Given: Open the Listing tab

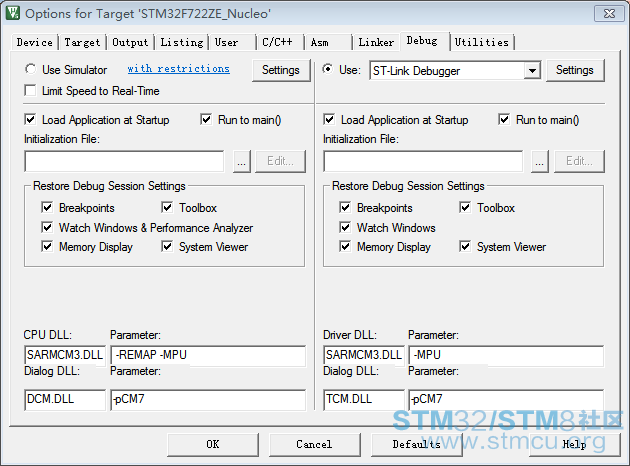Looking at the screenshot, I should pos(182,42).
